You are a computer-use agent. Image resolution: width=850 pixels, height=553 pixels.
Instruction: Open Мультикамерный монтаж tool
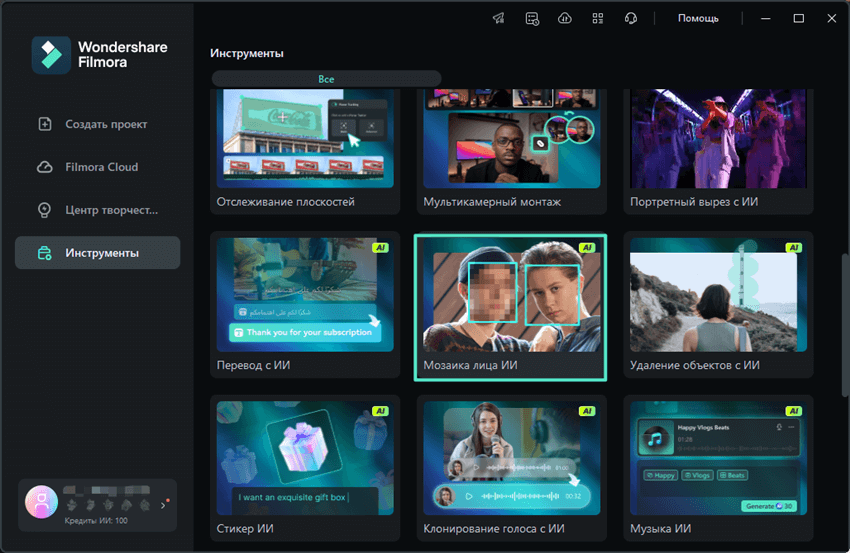(x=512, y=151)
